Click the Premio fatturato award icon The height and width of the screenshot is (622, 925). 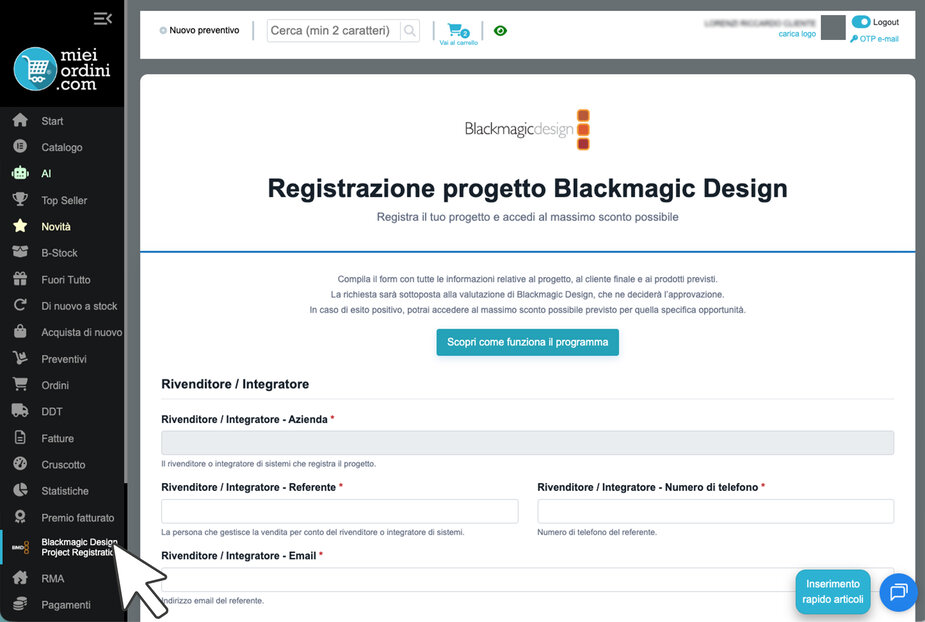[20, 517]
